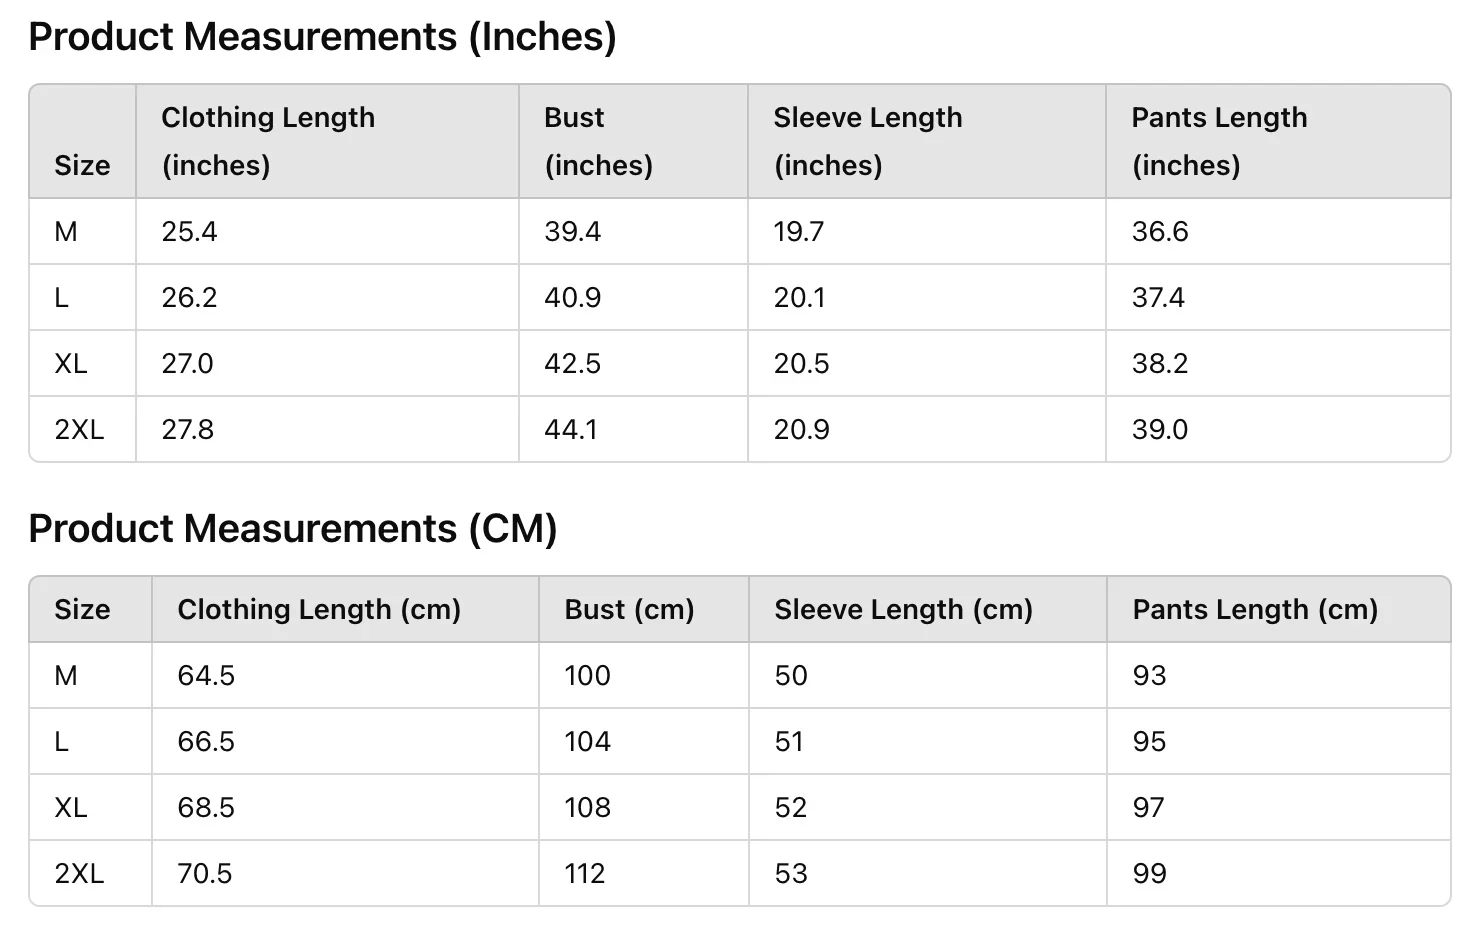This screenshot has width=1480, height=930.
Task: Click the 20.9 sleeve length cell
Action: point(801,429)
